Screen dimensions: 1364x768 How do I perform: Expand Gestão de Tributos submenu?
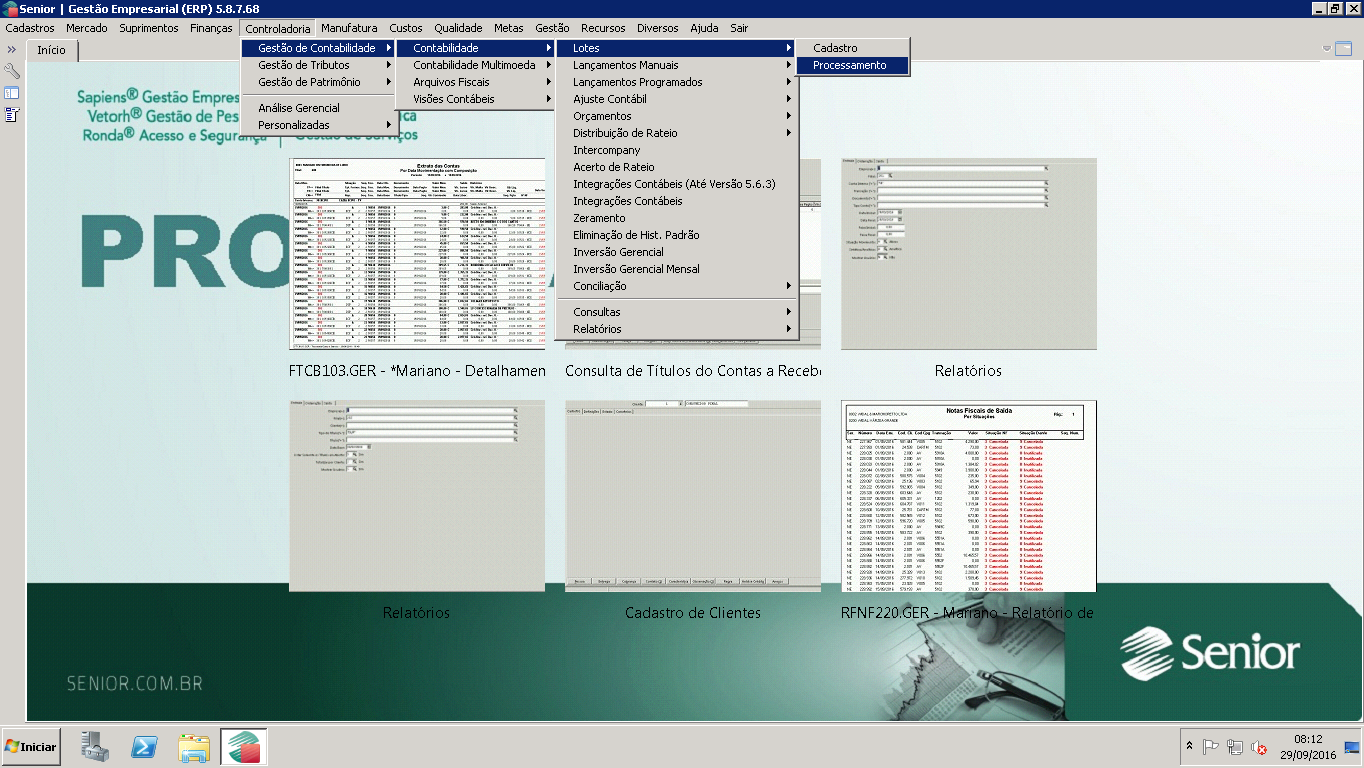318,65
